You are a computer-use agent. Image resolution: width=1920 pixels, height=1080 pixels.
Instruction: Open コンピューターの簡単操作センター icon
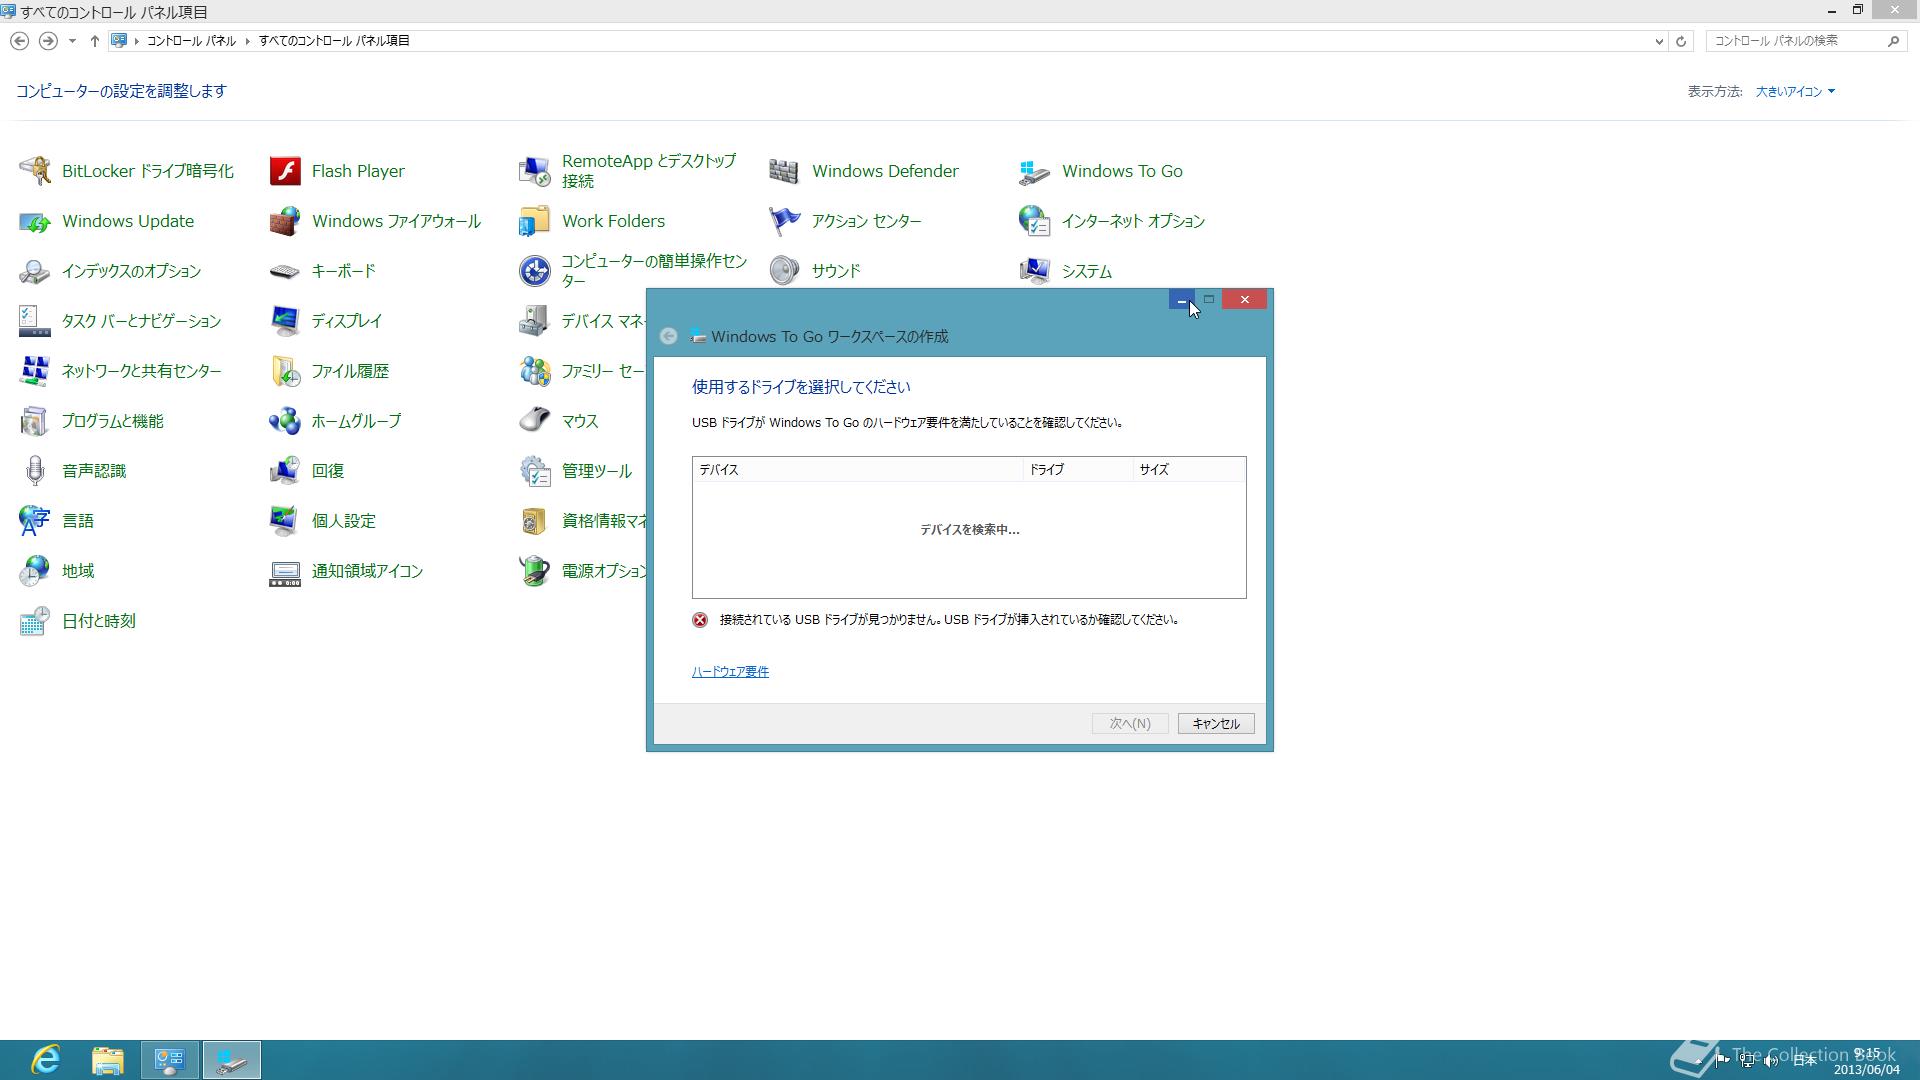click(x=535, y=271)
